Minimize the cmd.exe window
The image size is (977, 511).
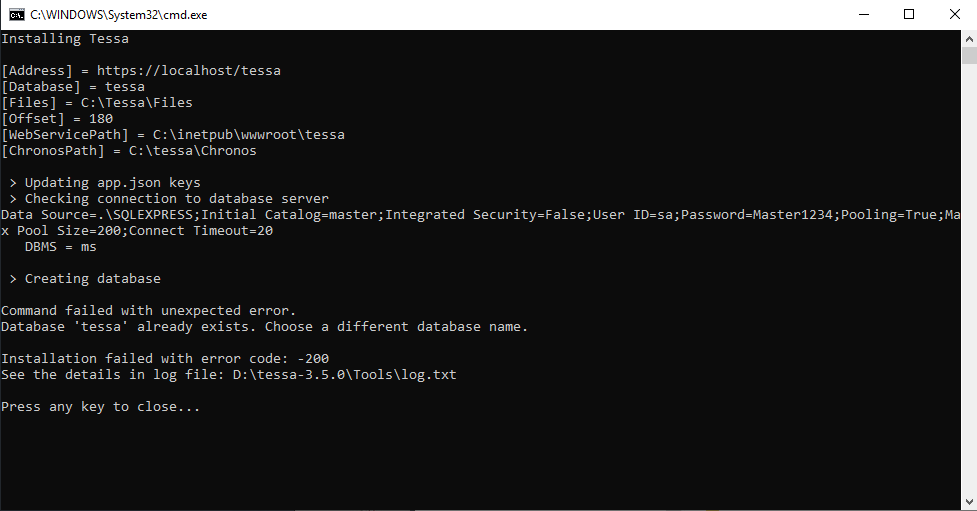(864, 14)
